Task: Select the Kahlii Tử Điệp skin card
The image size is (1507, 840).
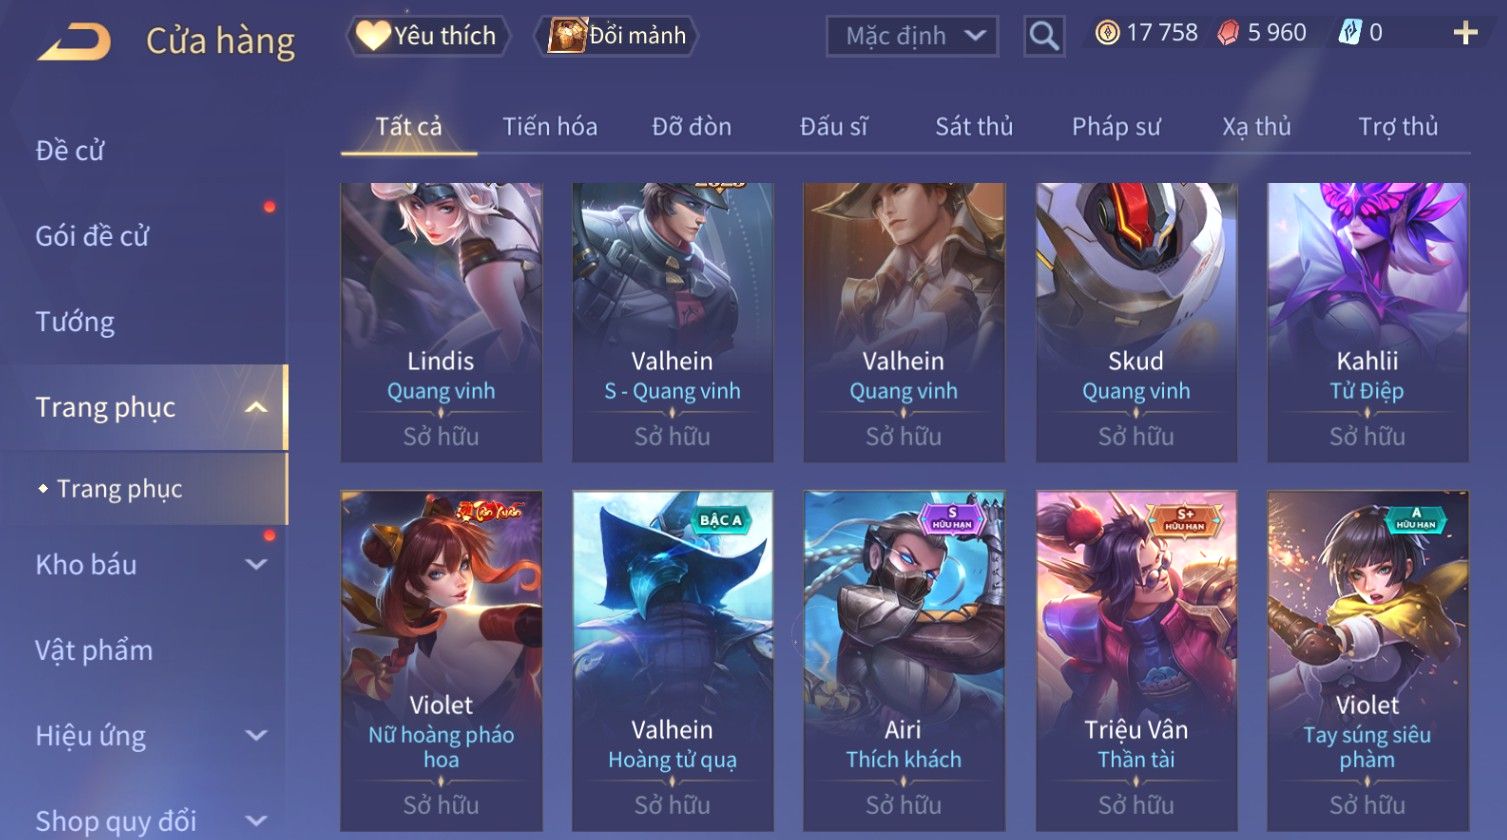Action: (x=1368, y=322)
